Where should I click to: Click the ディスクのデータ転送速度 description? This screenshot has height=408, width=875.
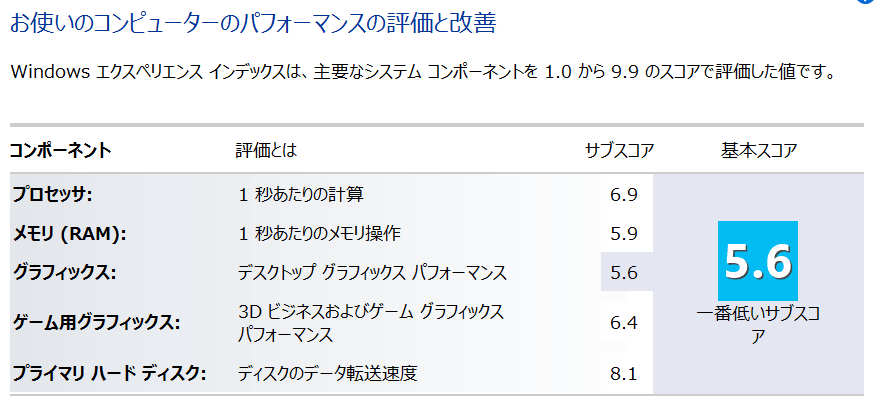pos(327,374)
